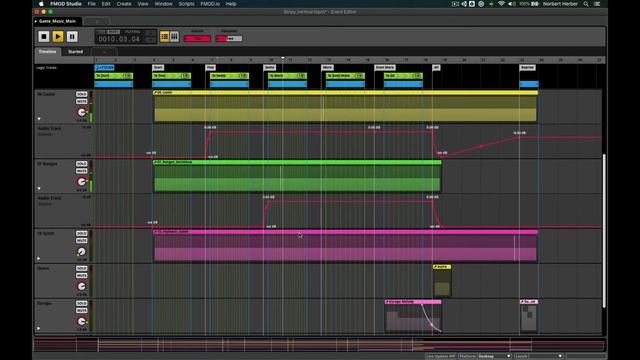Open the Window menu

163,4
